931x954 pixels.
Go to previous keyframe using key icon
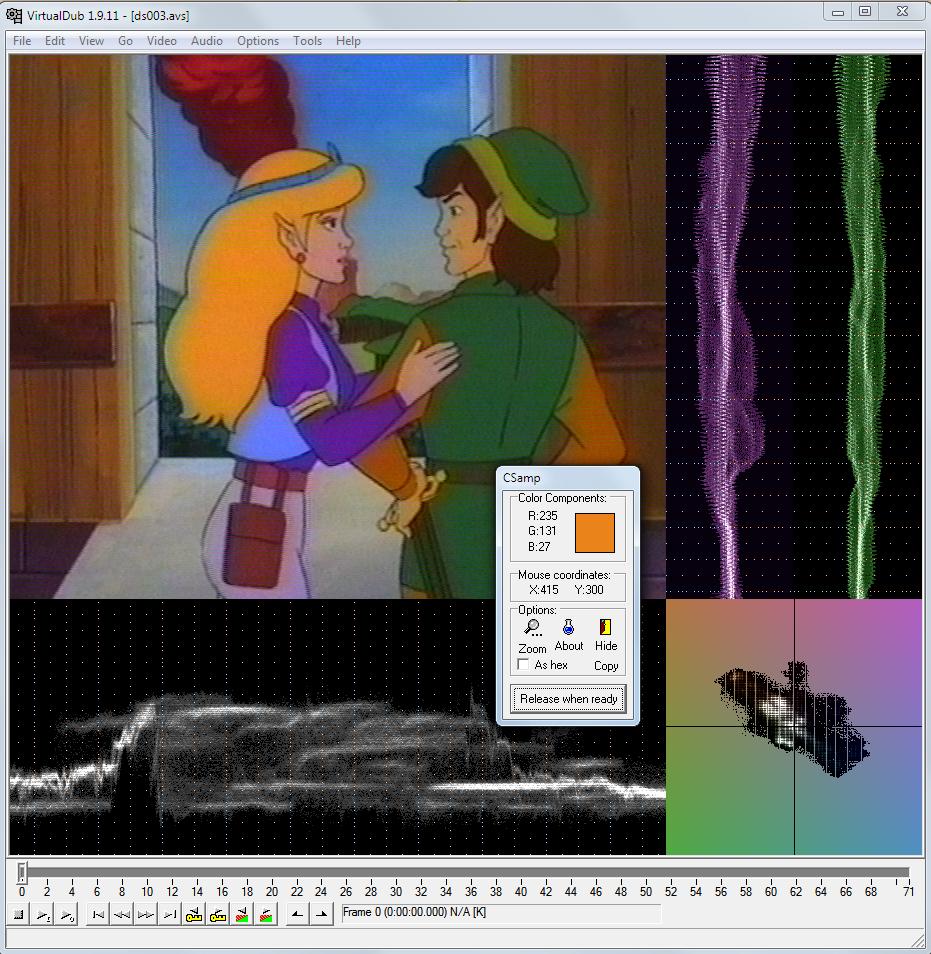(194, 914)
